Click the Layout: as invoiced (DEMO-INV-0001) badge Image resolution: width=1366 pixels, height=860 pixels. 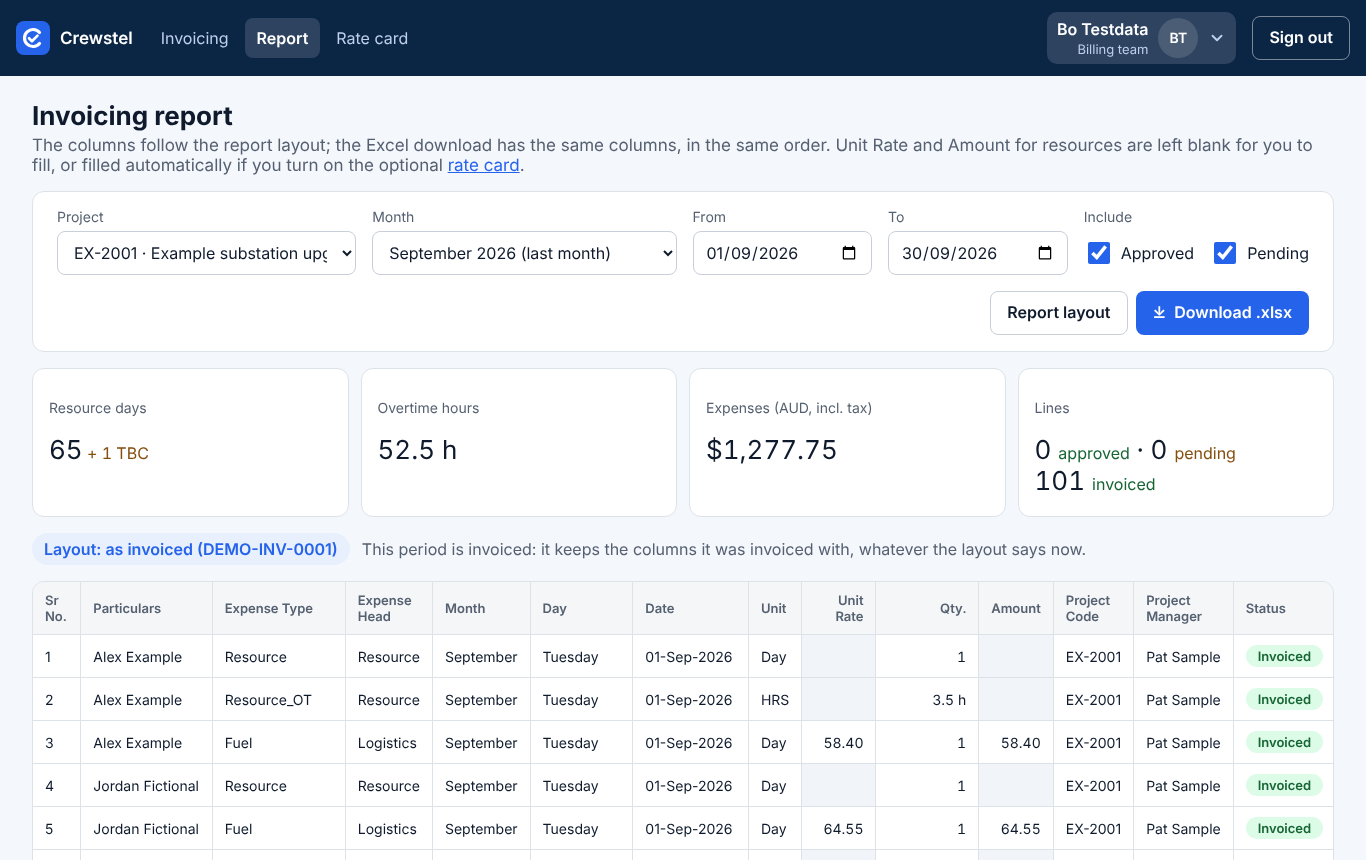[191, 549]
